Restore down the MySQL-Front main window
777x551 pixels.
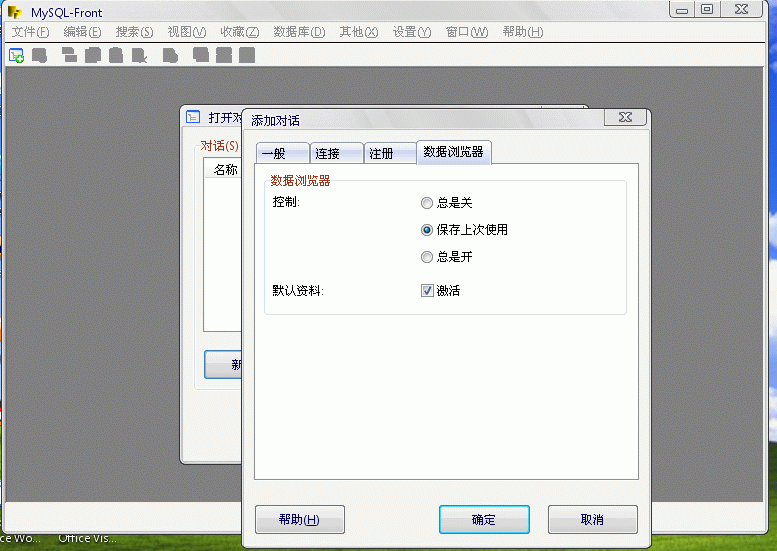click(x=707, y=9)
